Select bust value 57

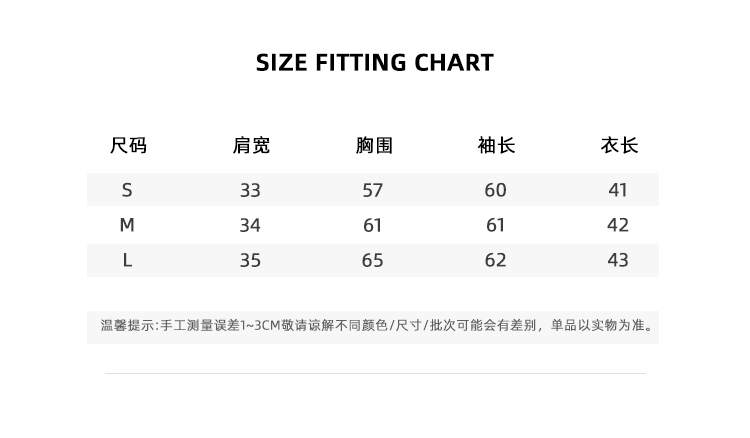(373, 190)
